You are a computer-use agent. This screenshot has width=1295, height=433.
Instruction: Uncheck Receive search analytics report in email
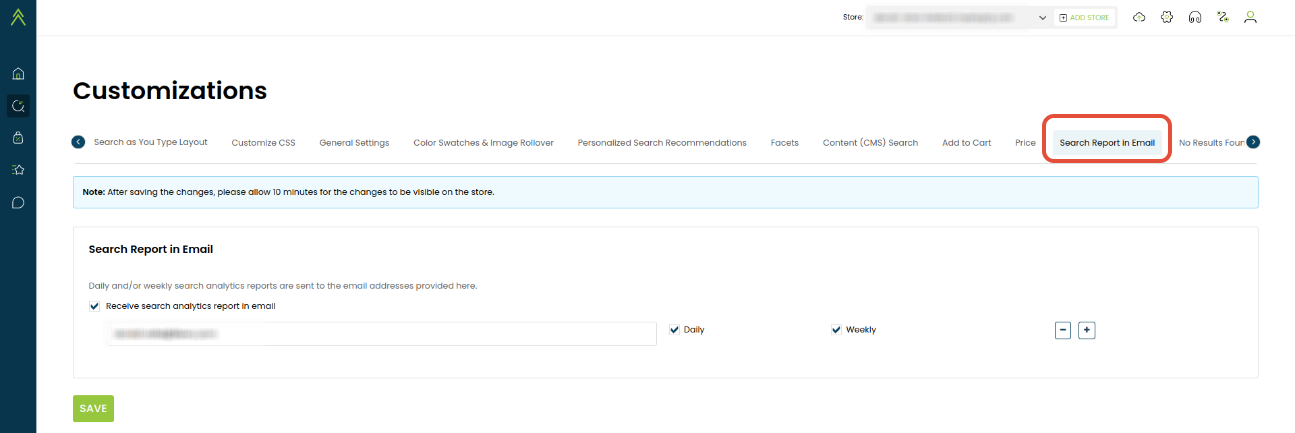(x=95, y=306)
